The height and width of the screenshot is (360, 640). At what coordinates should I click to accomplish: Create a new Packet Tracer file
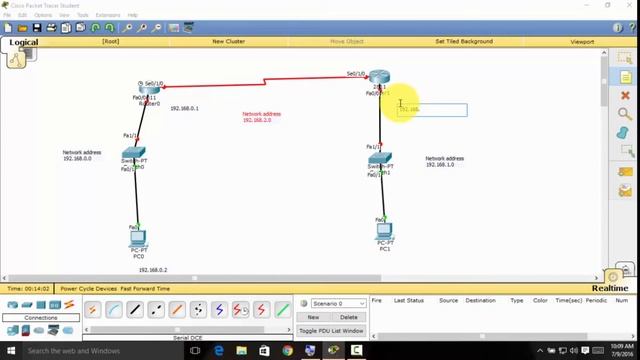tap(8, 28)
